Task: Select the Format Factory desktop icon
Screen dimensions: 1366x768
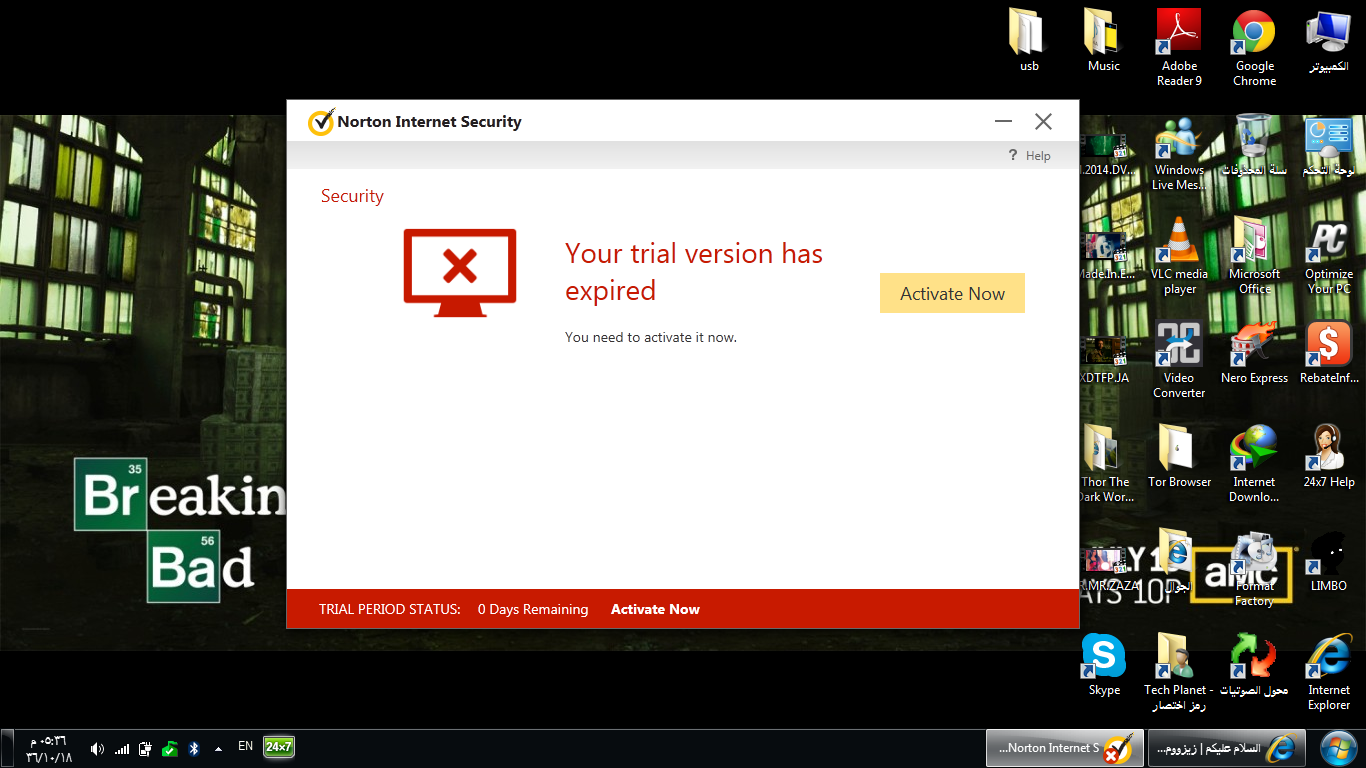Action: 1254,569
